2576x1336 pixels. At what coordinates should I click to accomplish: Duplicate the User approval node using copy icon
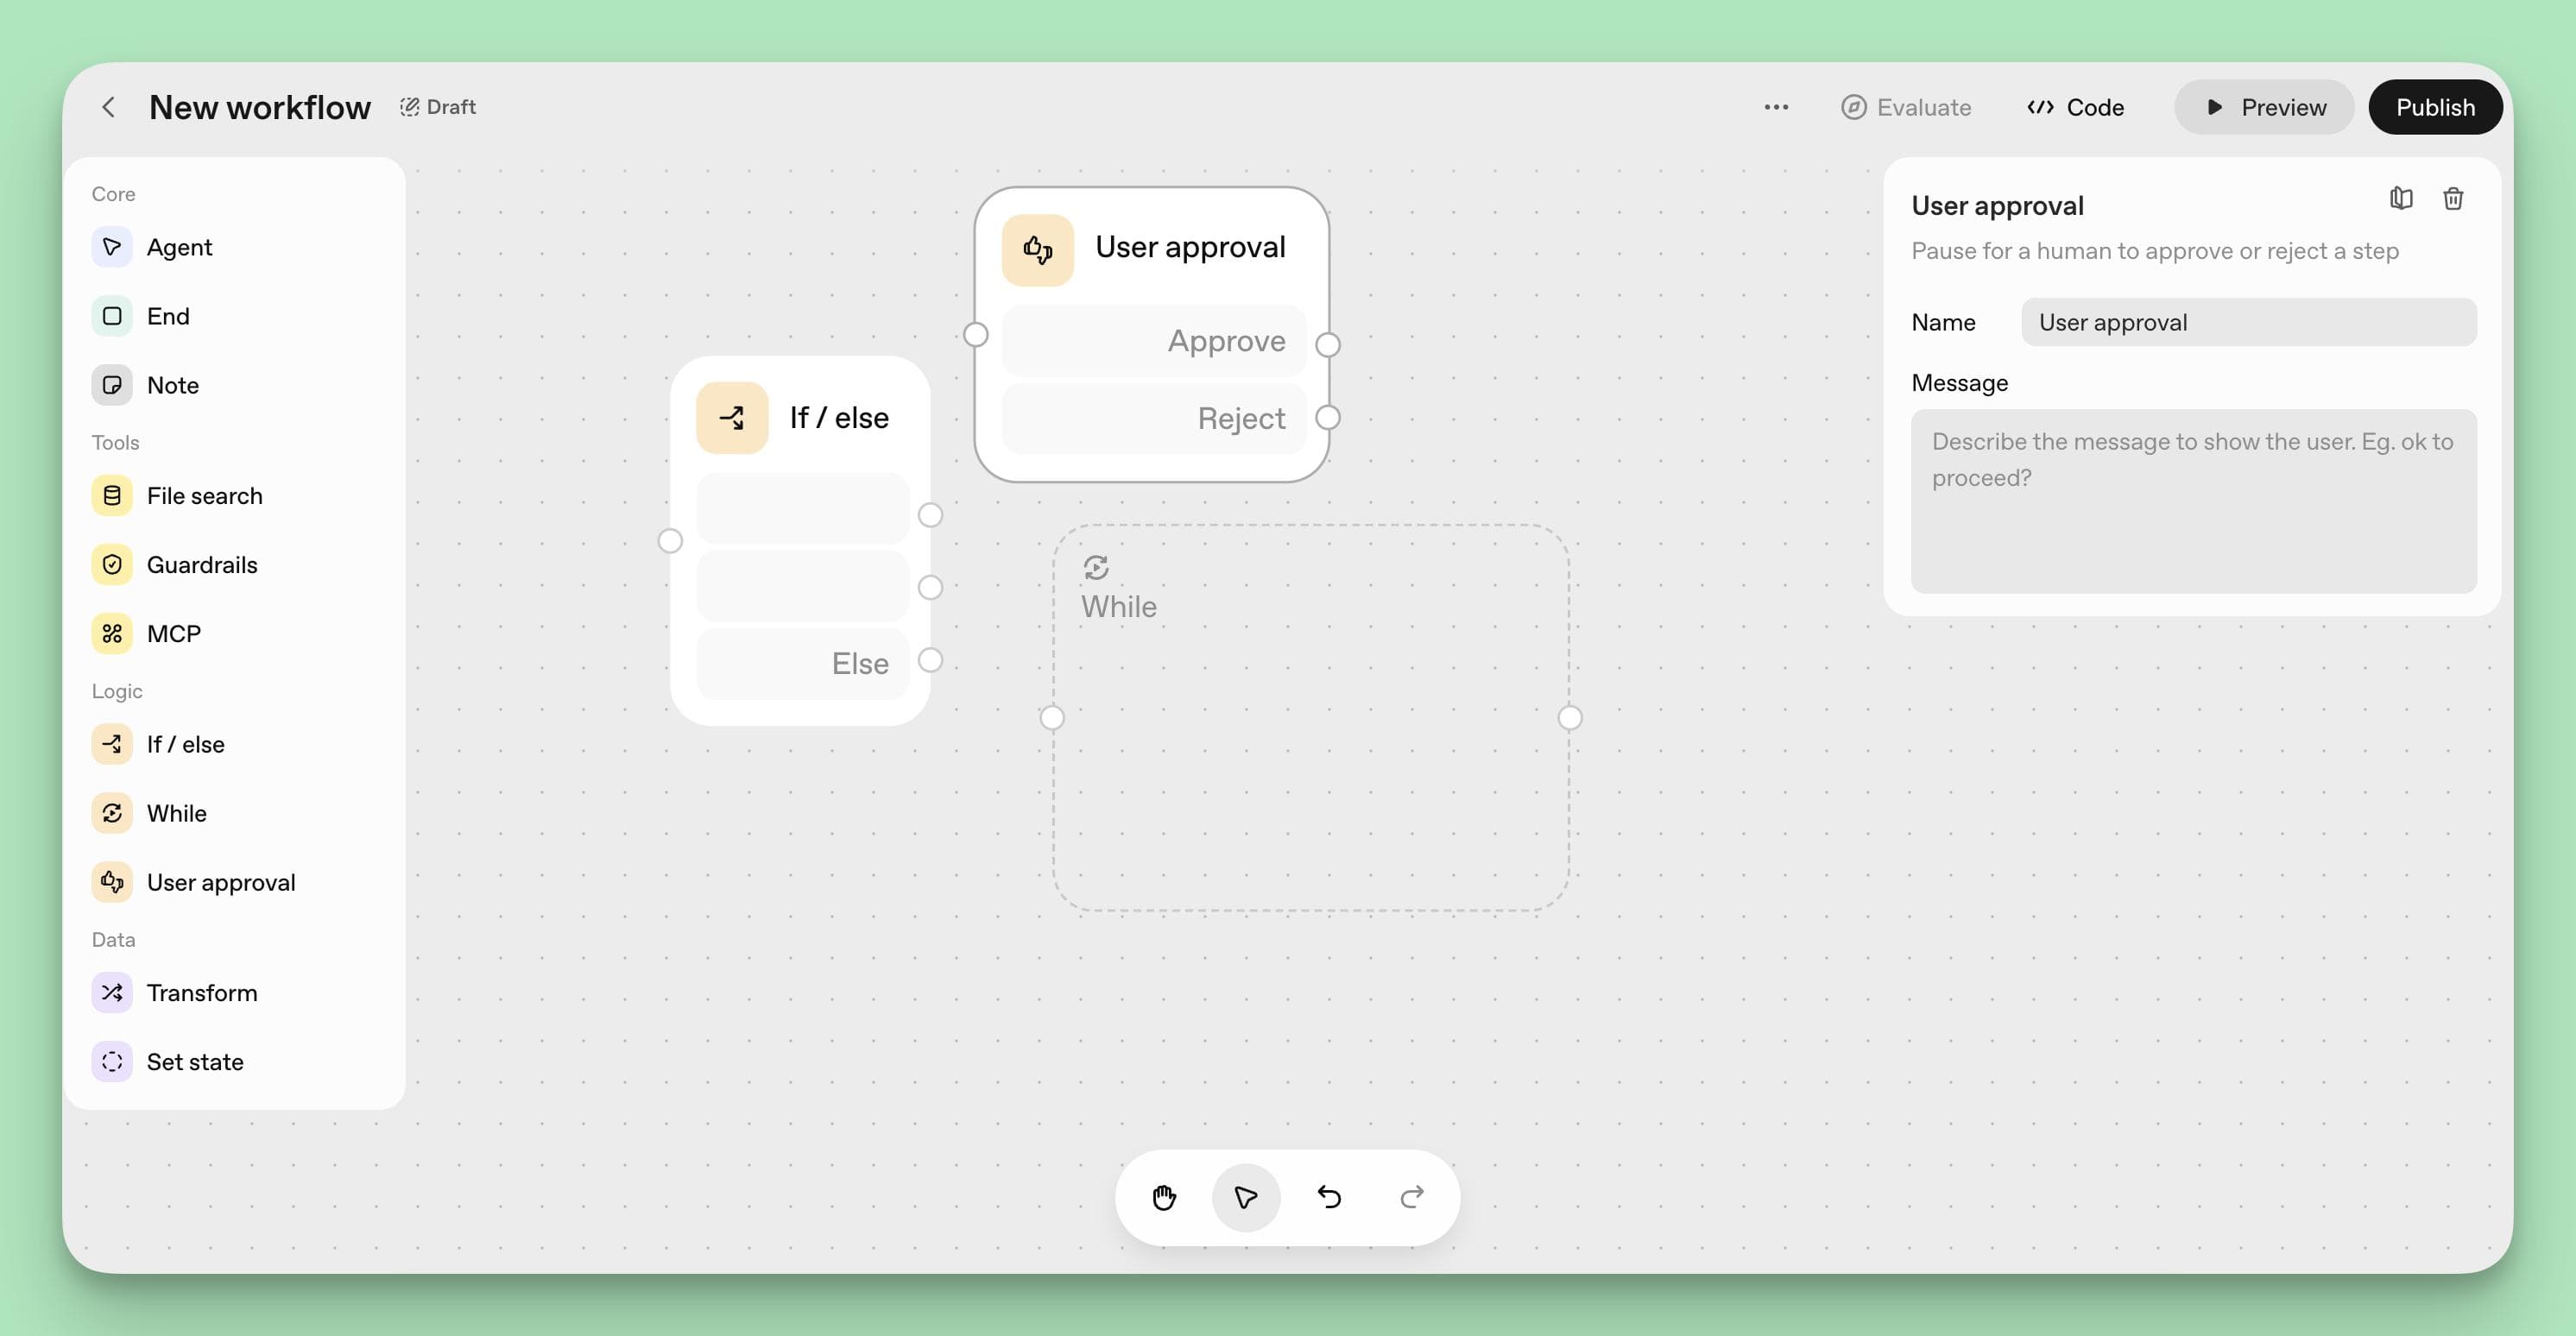[x=2402, y=198]
